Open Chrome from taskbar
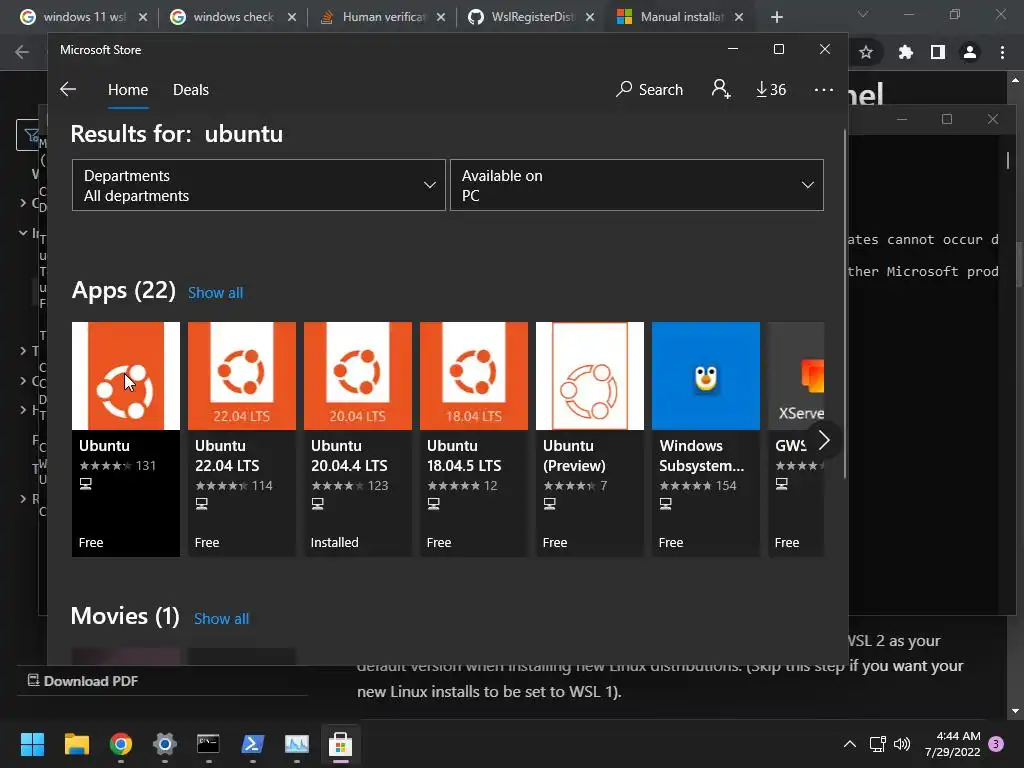Image resolution: width=1024 pixels, height=768 pixels. [x=121, y=744]
